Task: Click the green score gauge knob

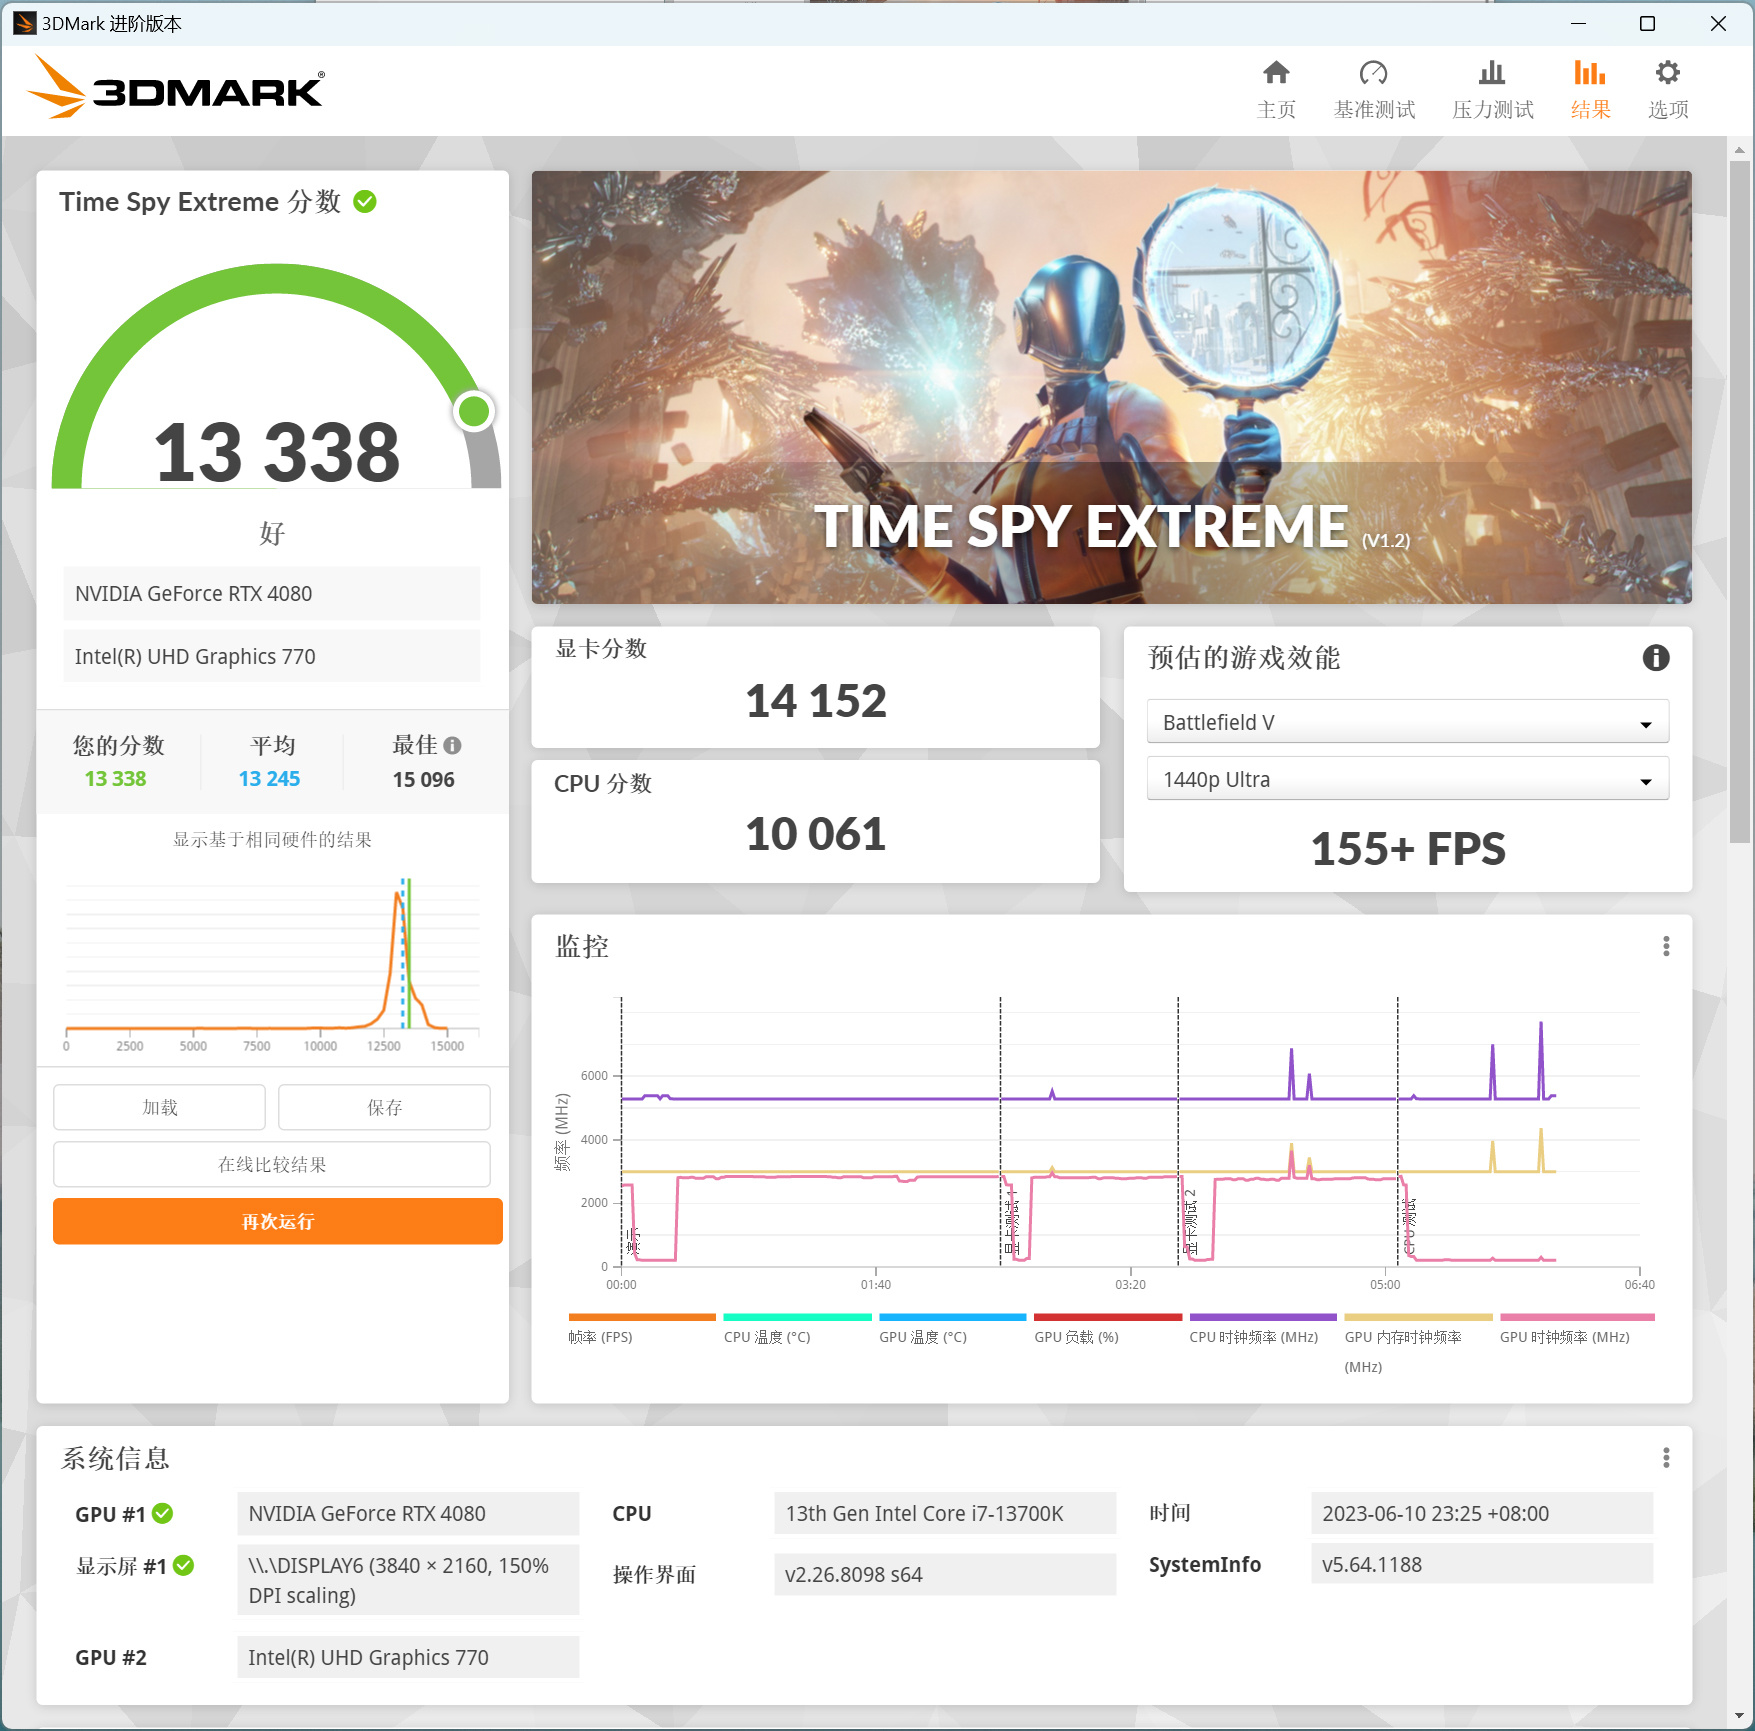Action: 474,411
